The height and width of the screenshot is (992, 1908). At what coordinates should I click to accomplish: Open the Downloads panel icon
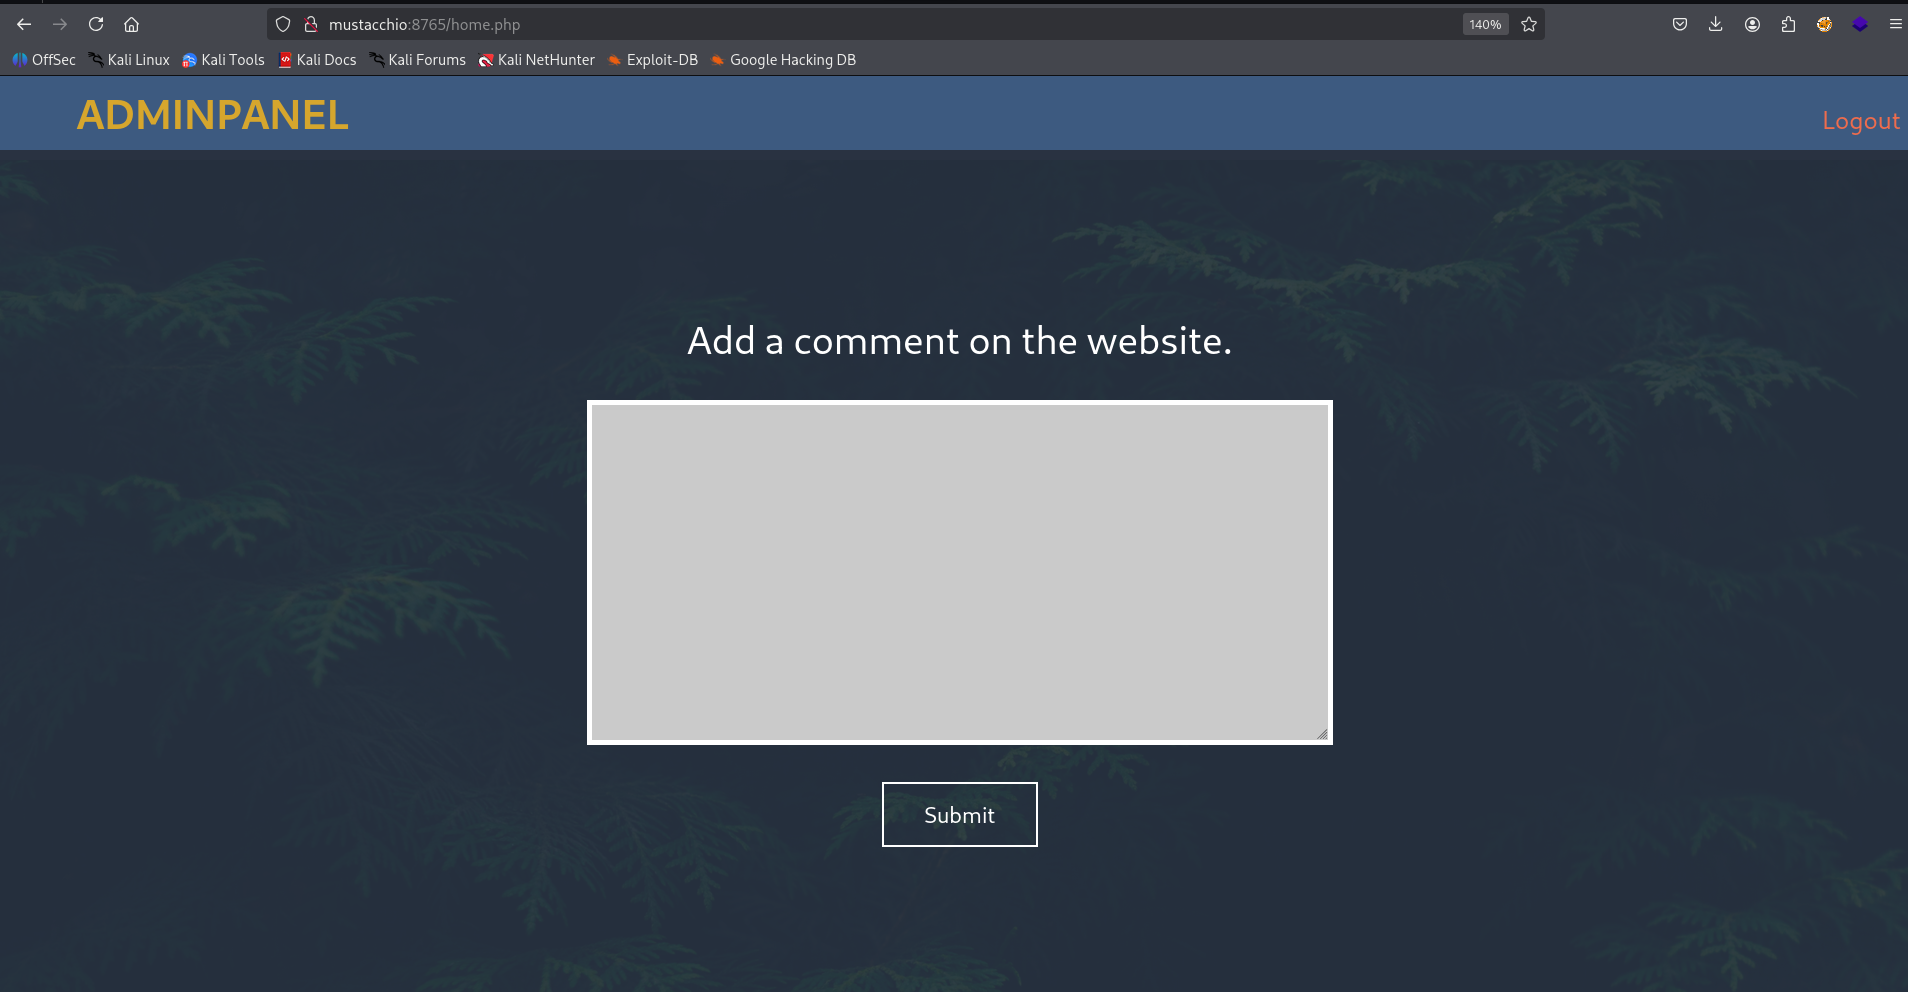(1716, 24)
